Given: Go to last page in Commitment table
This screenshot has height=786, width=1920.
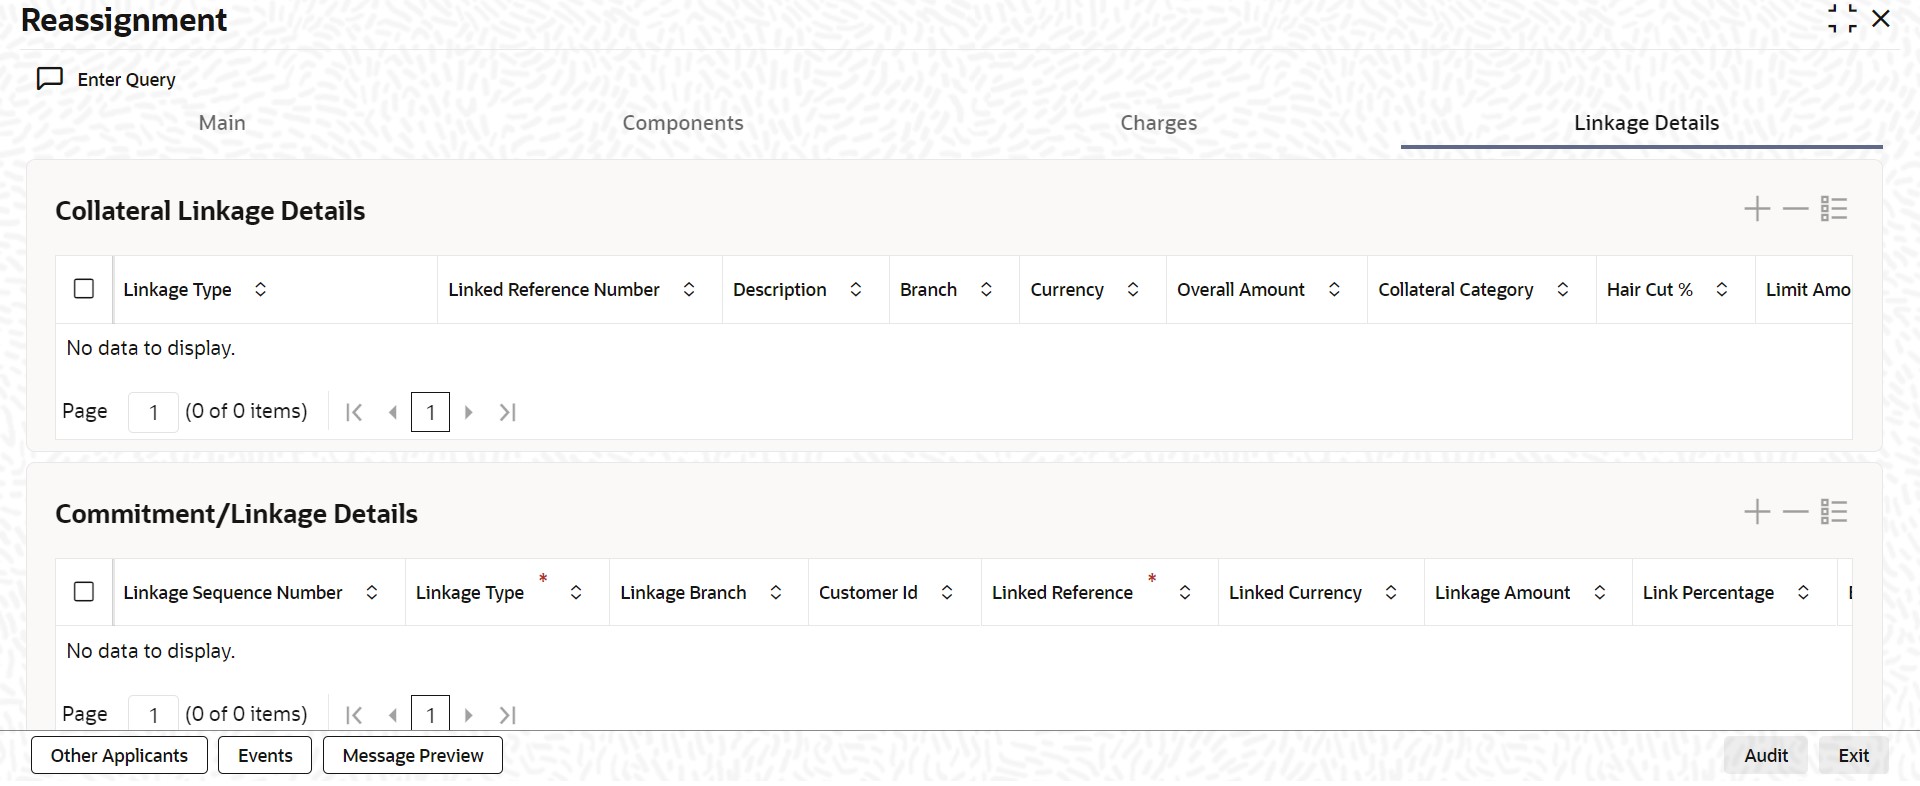Looking at the screenshot, I should [508, 715].
